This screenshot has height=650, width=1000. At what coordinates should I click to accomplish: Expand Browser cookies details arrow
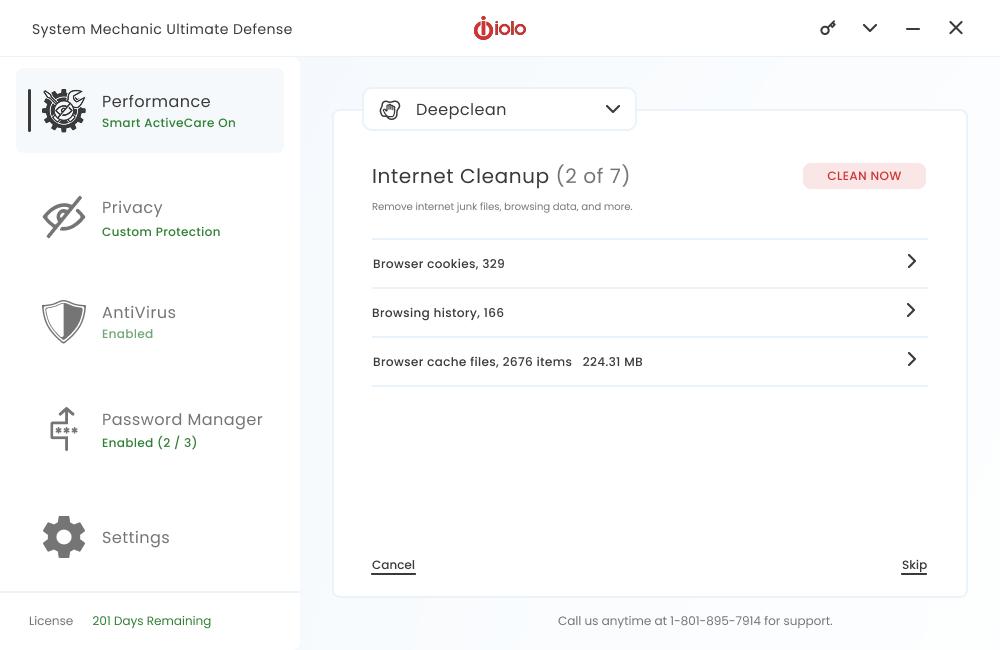(x=911, y=261)
